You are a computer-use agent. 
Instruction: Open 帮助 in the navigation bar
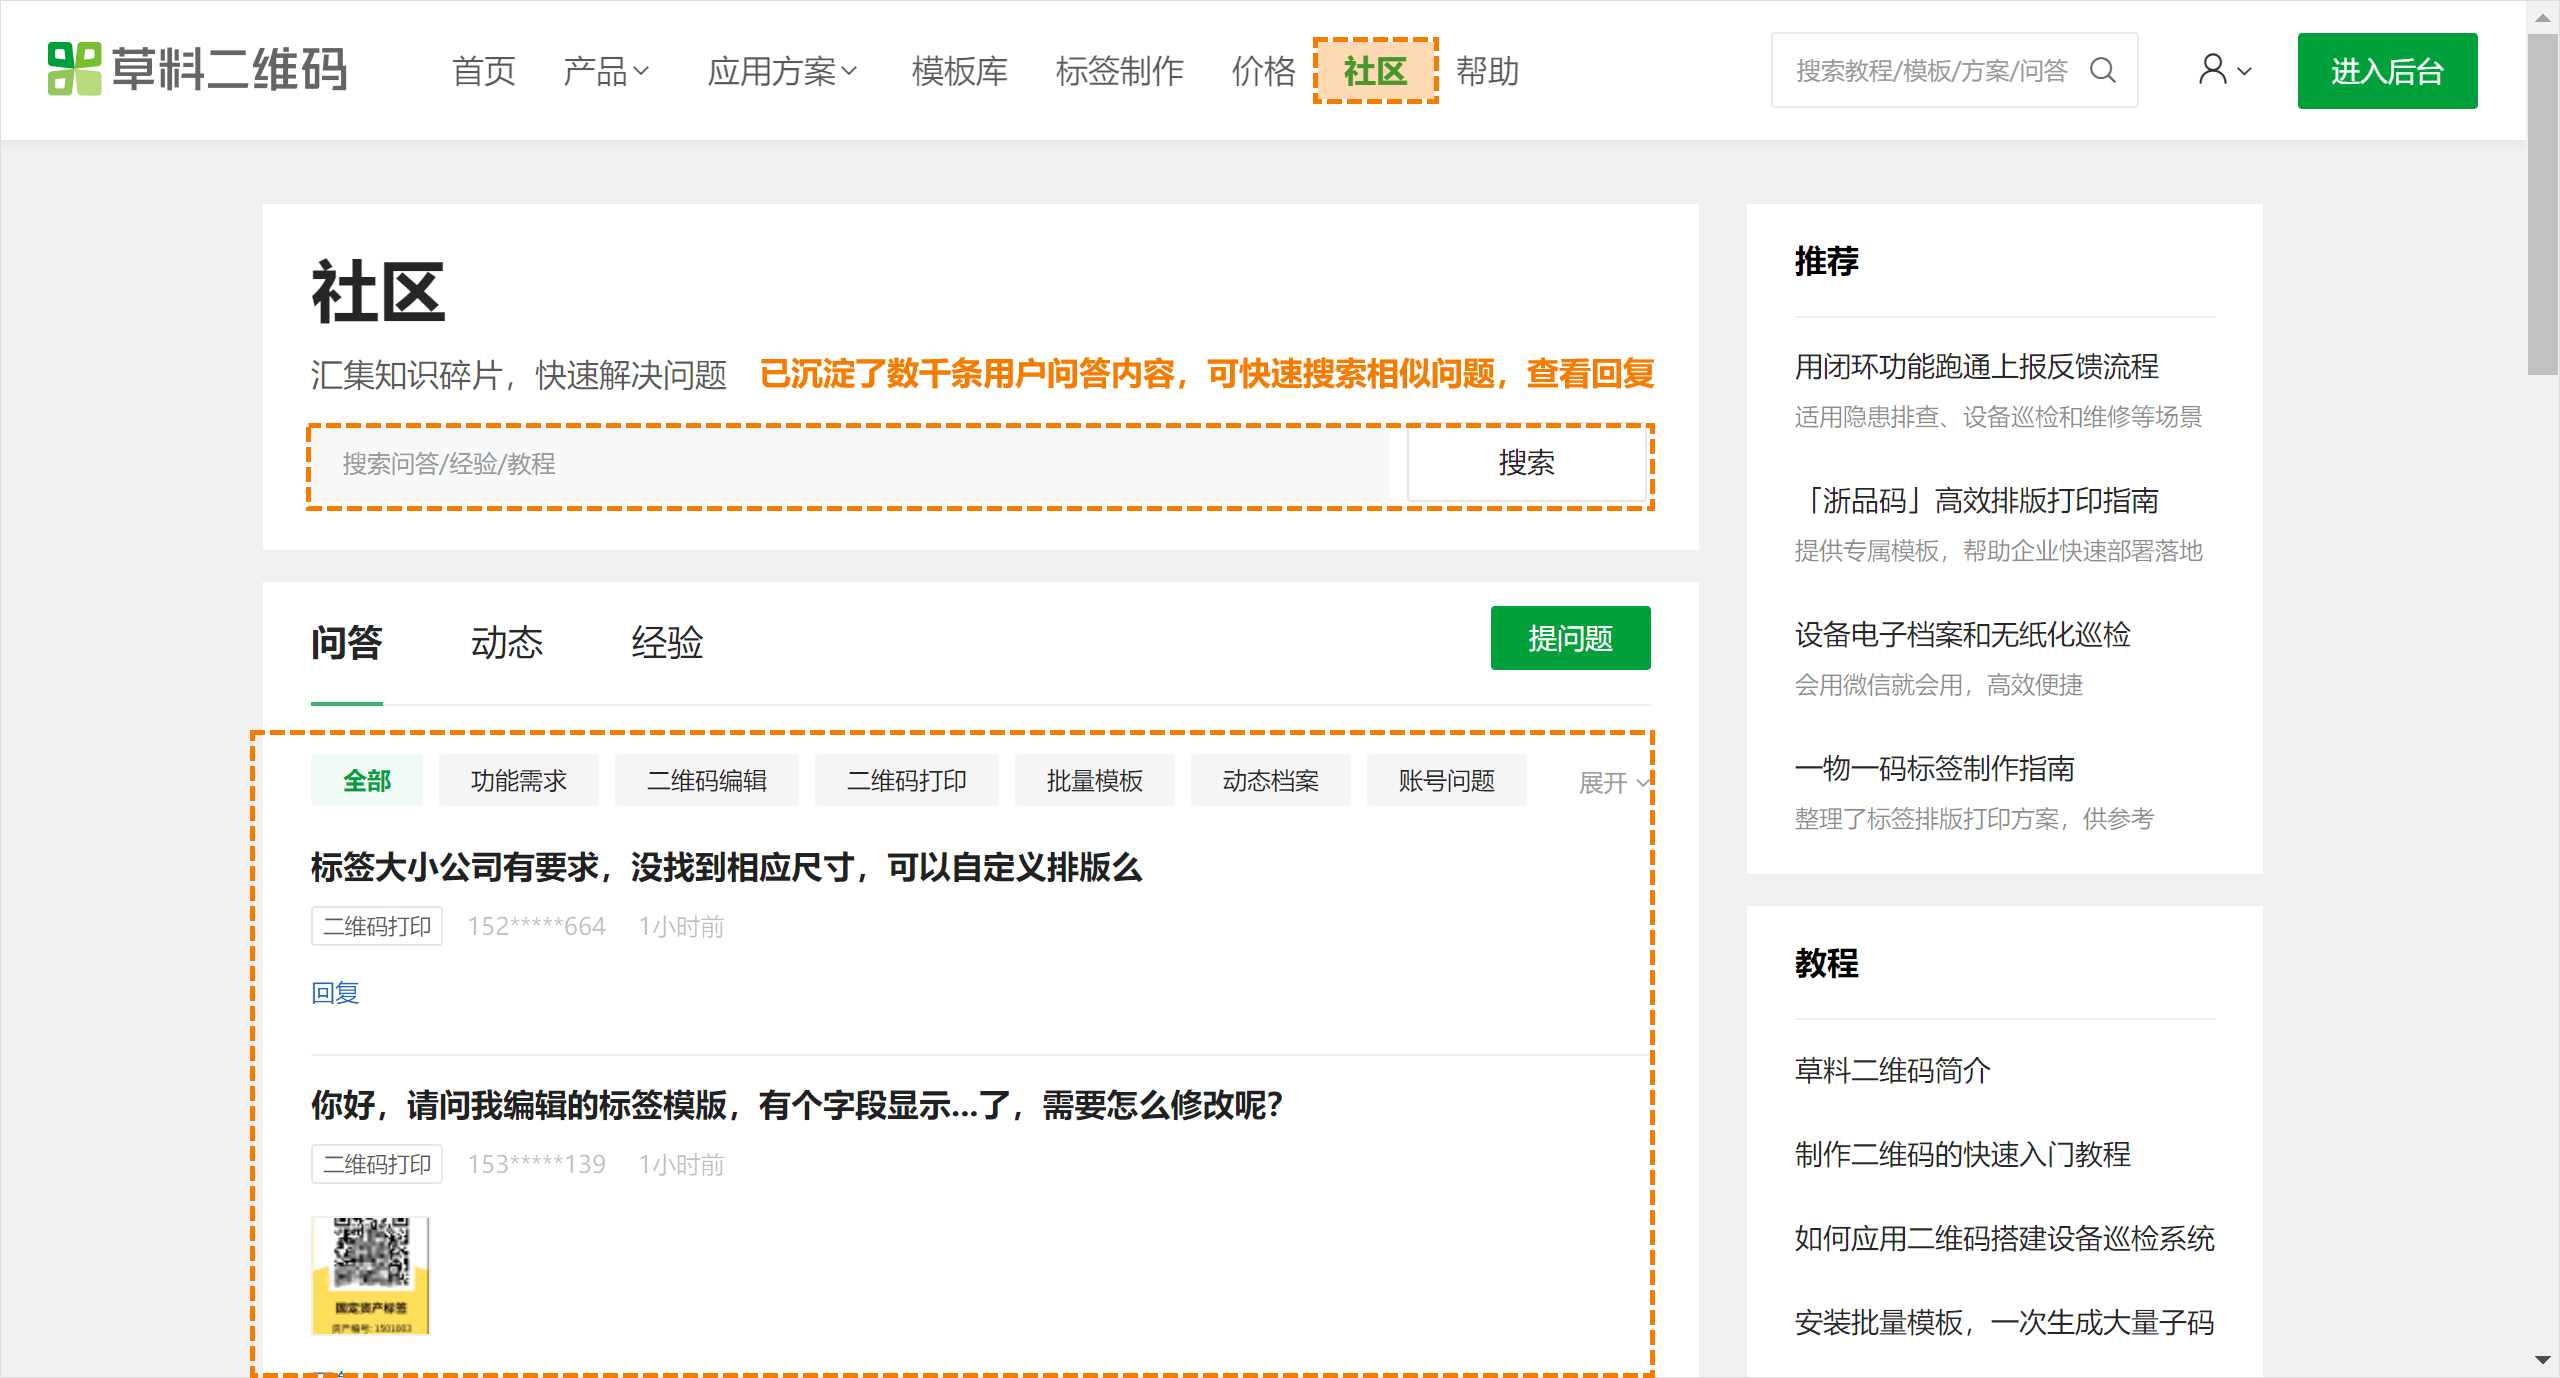click(1487, 71)
